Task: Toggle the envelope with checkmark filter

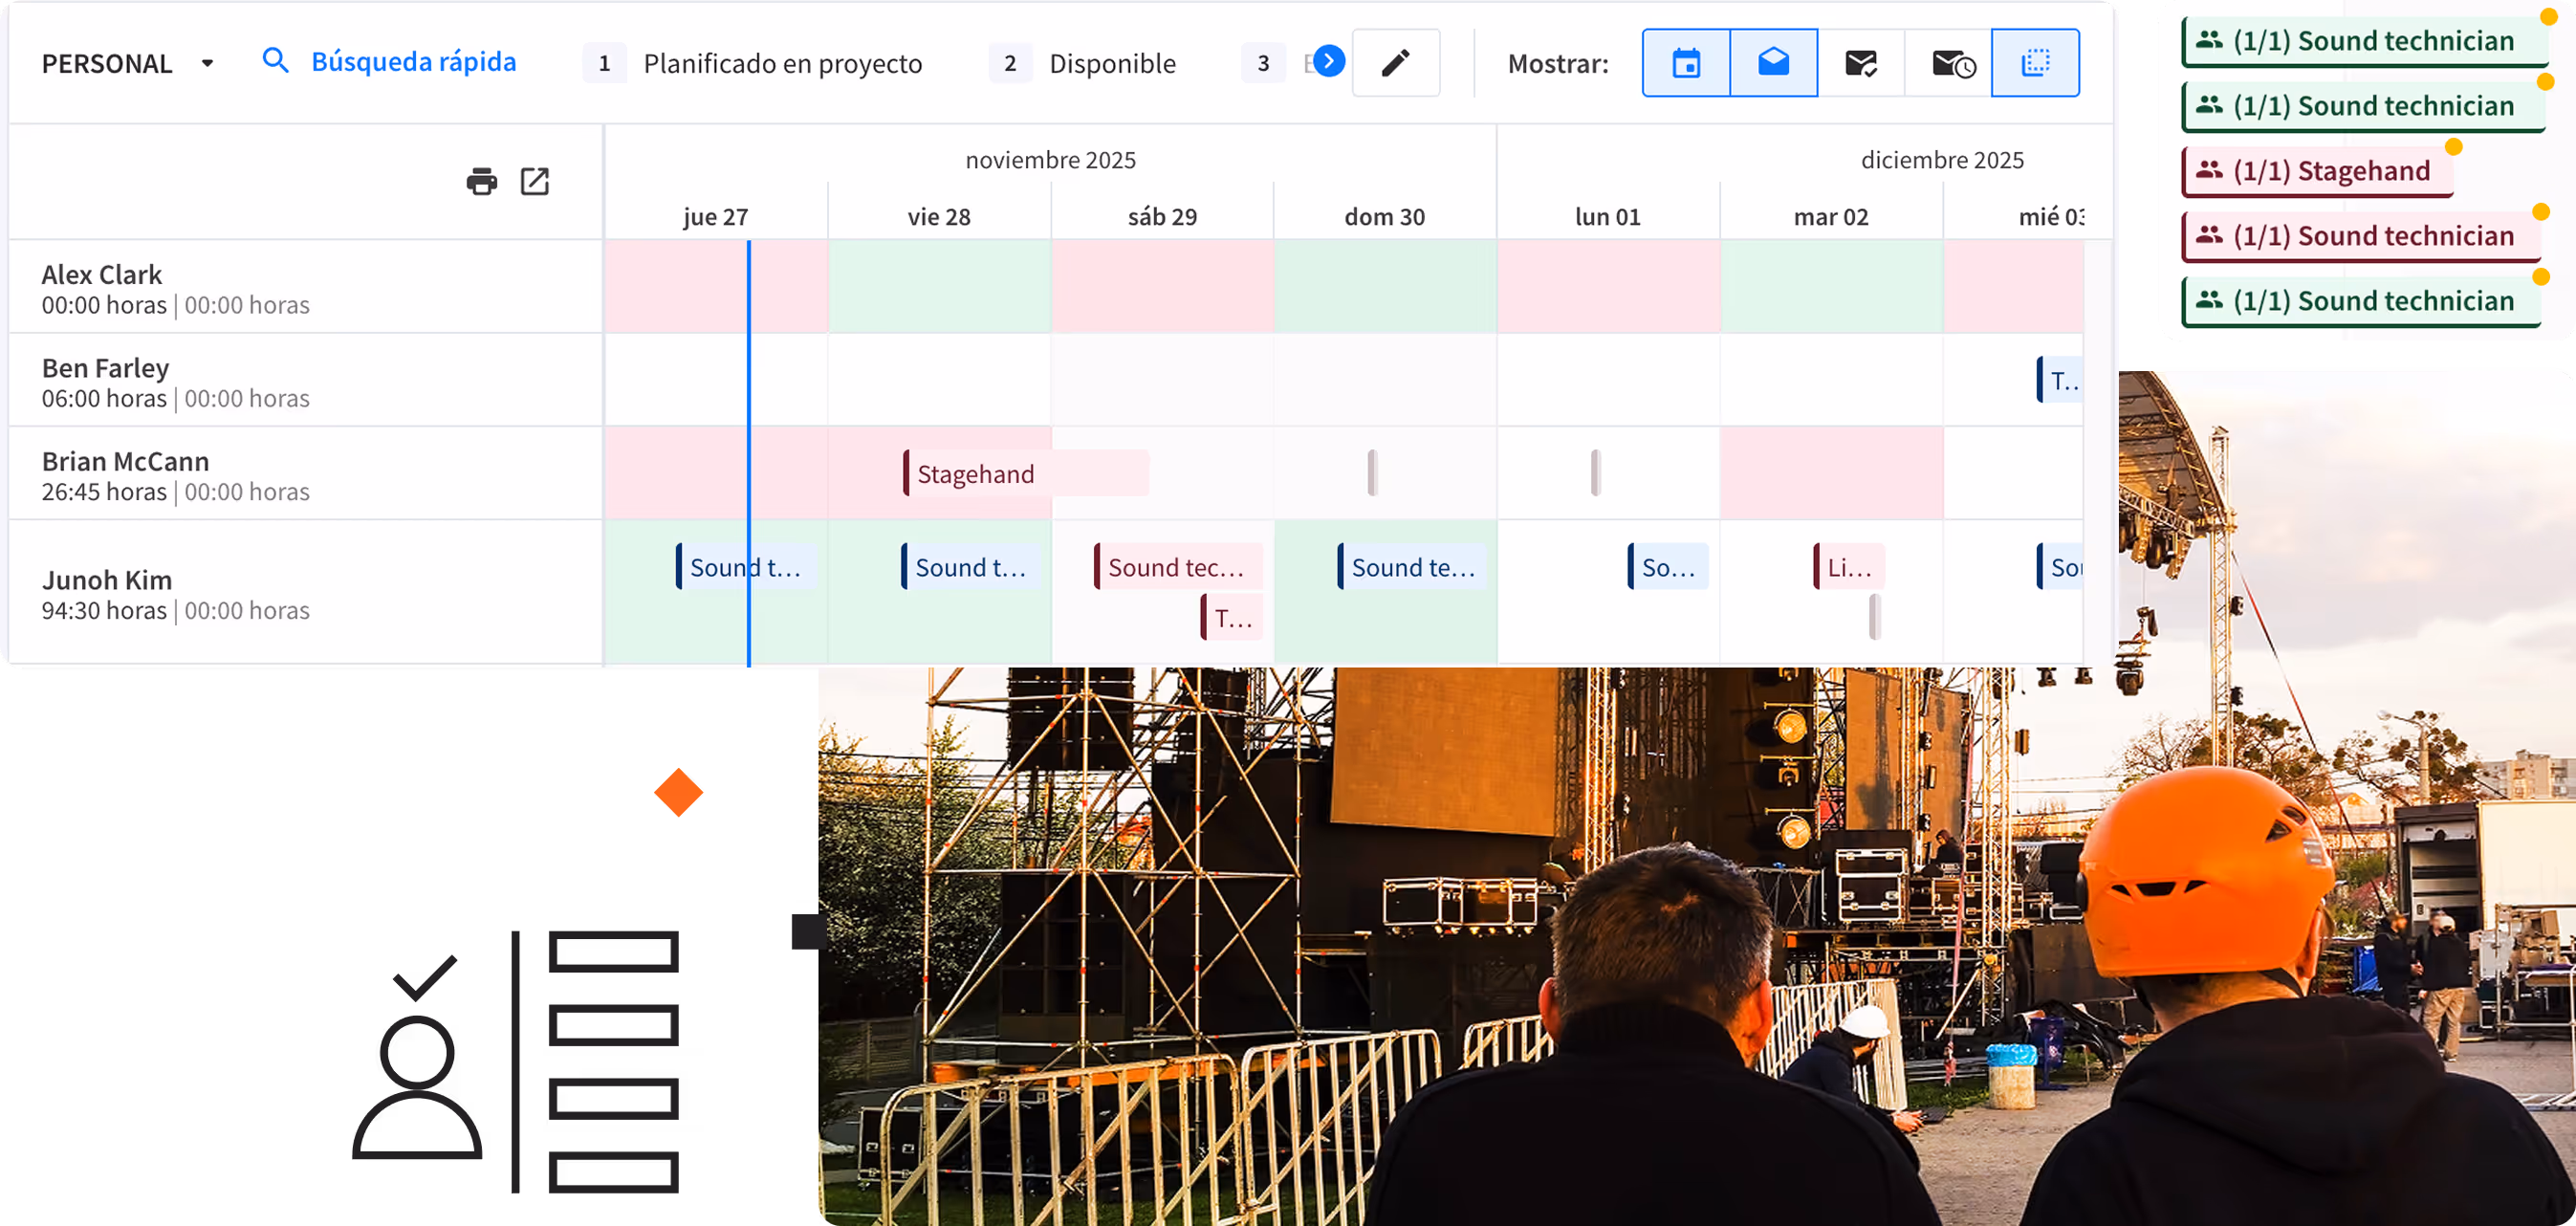Action: point(1860,63)
